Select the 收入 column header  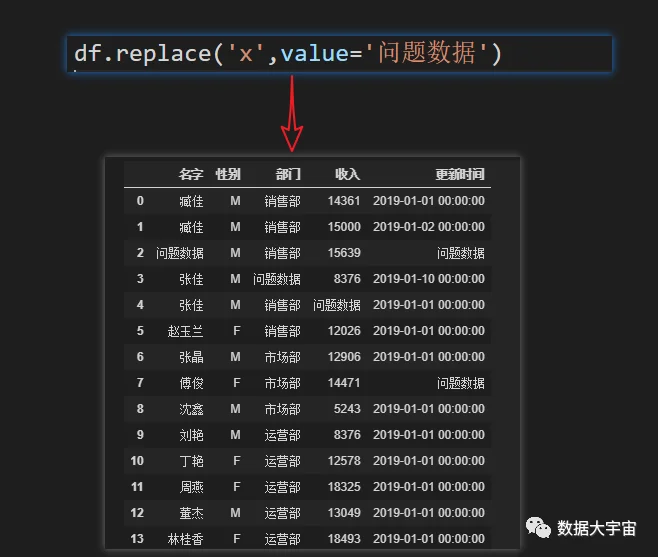347,174
